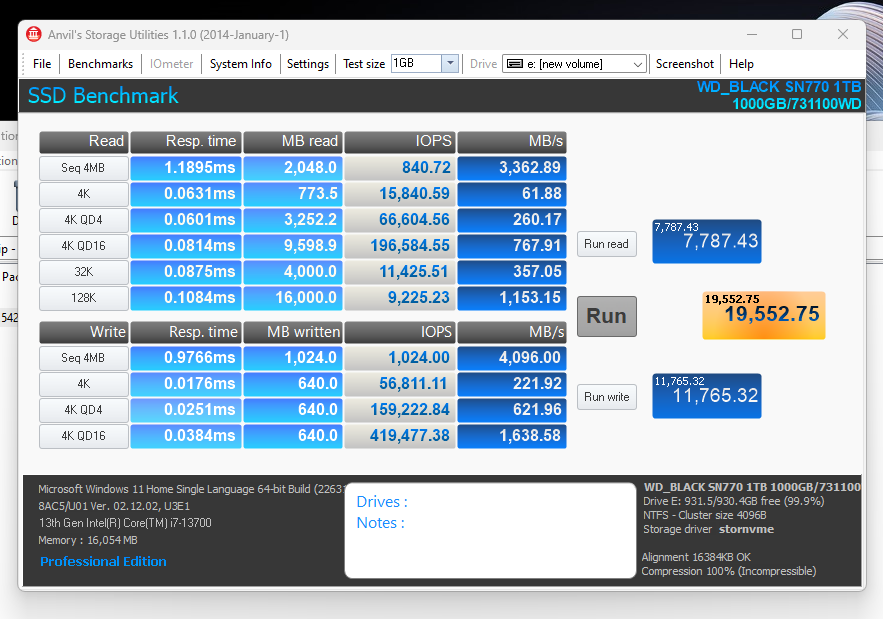The height and width of the screenshot is (619, 883).
Task: Click the 159,222.84 IOPS value
Action: 399,409
